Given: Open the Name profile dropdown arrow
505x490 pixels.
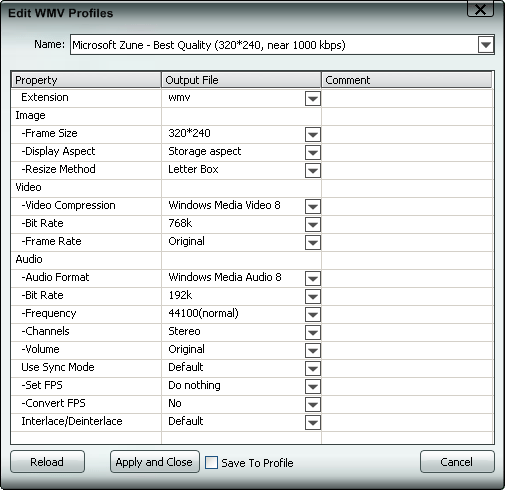Looking at the screenshot, I should click(x=485, y=45).
